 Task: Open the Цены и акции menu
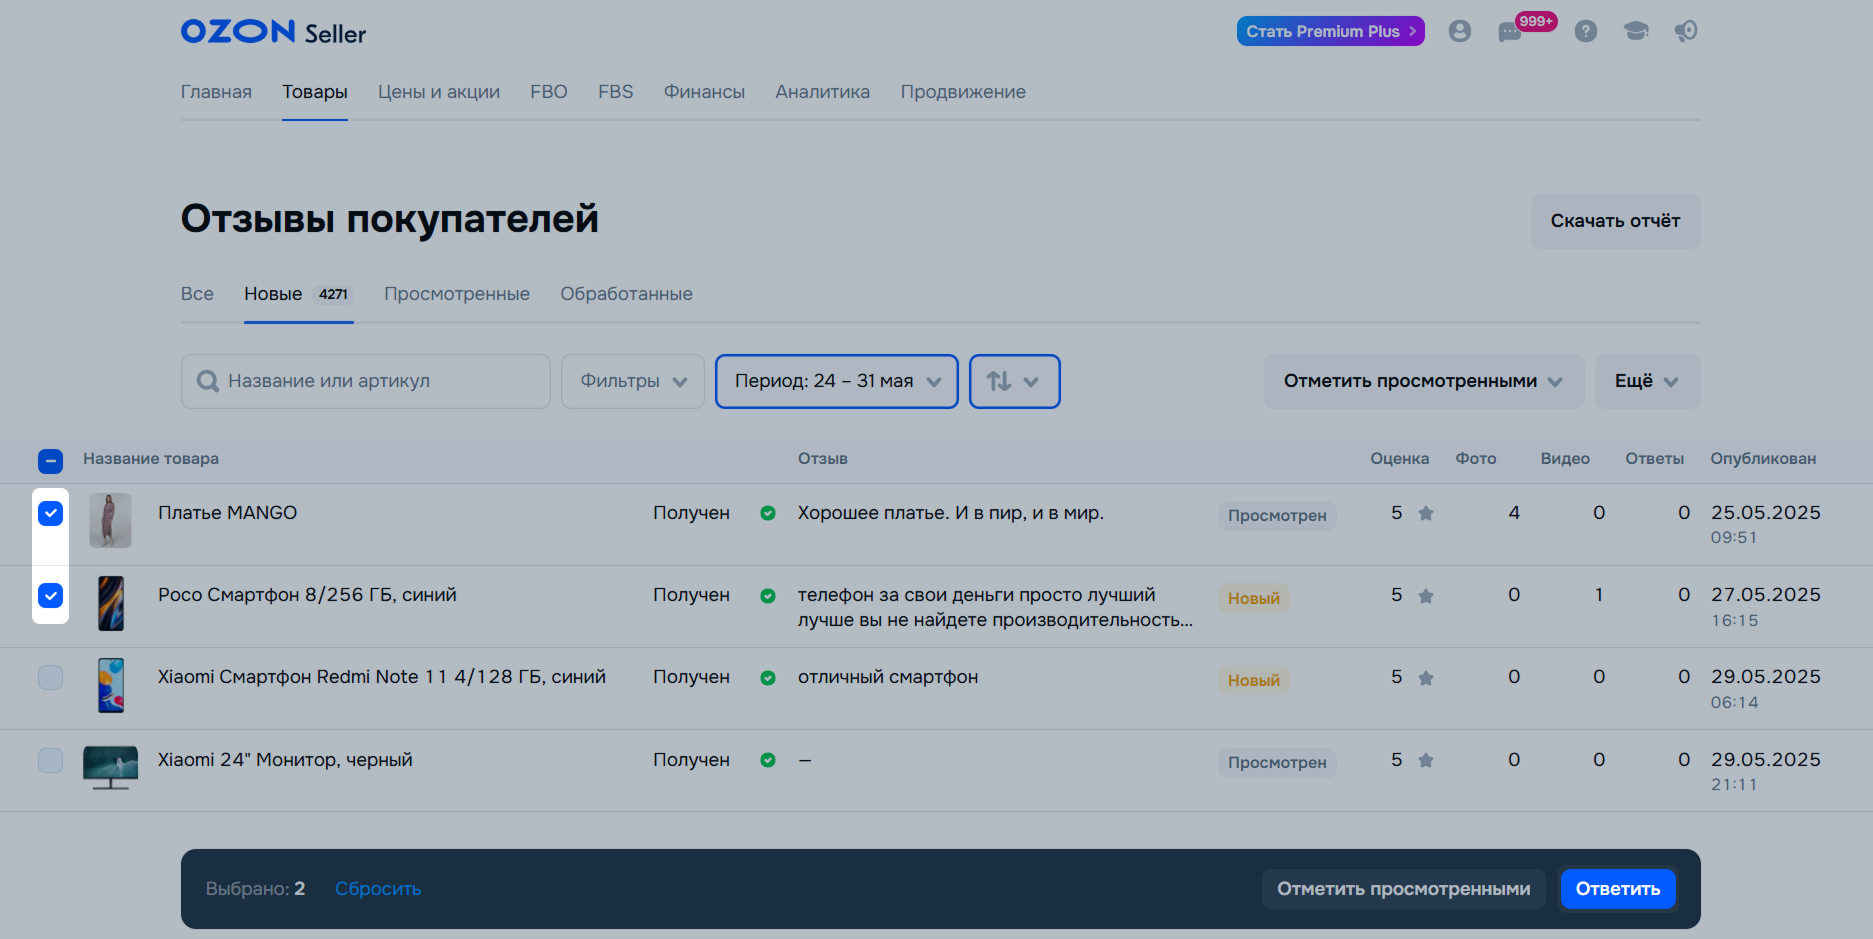(x=439, y=92)
